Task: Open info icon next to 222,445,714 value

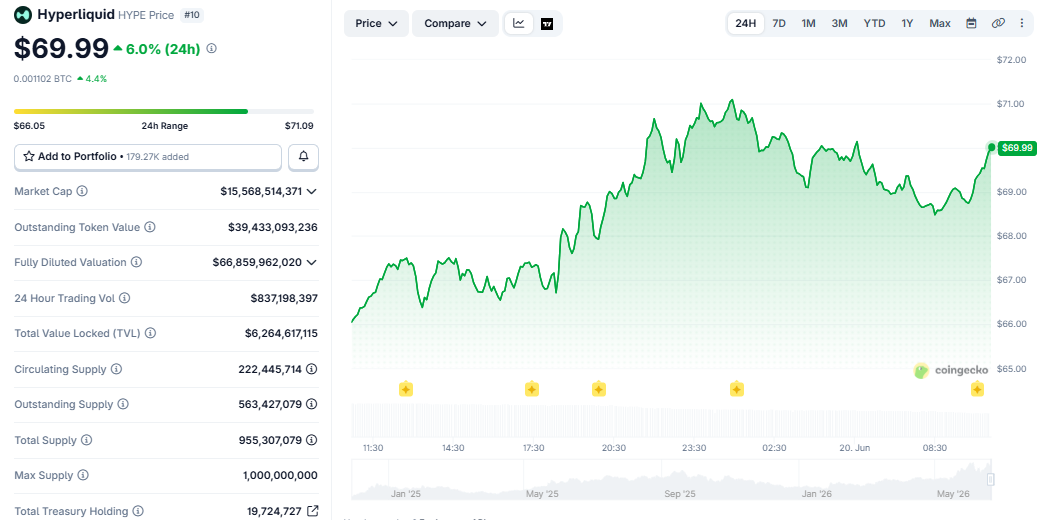Action: (x=312, y=369)
